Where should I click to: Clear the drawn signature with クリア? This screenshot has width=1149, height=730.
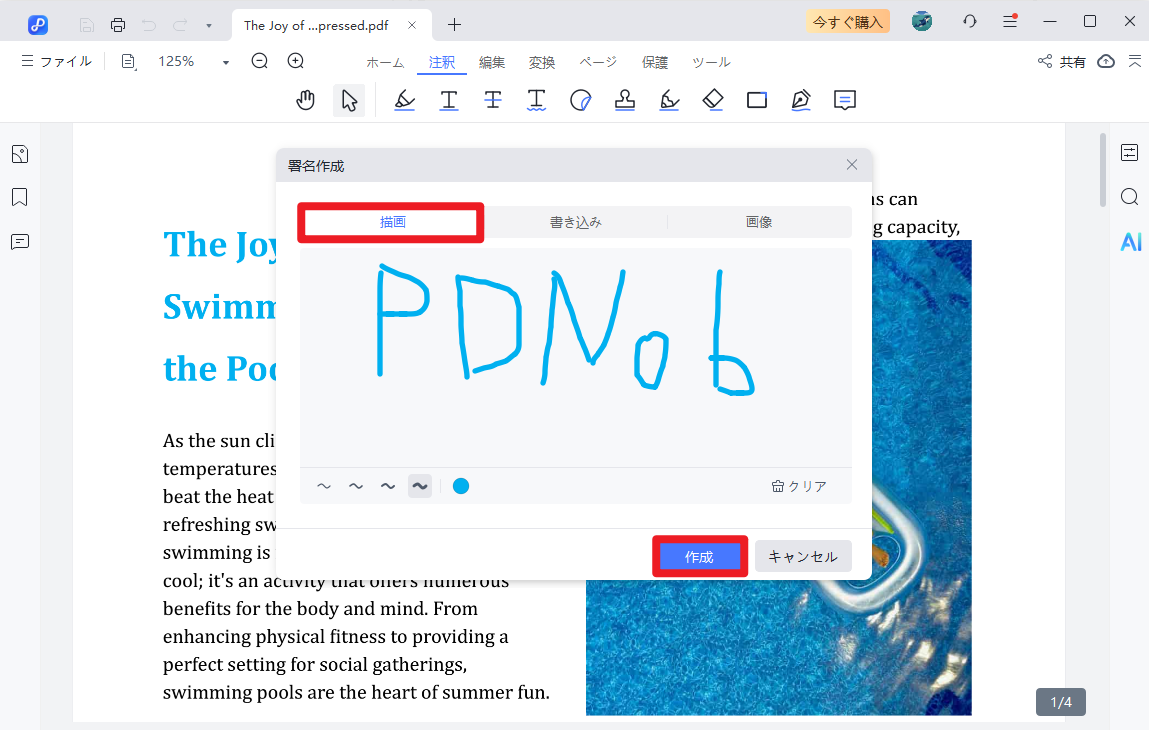(x=799, y=487)
